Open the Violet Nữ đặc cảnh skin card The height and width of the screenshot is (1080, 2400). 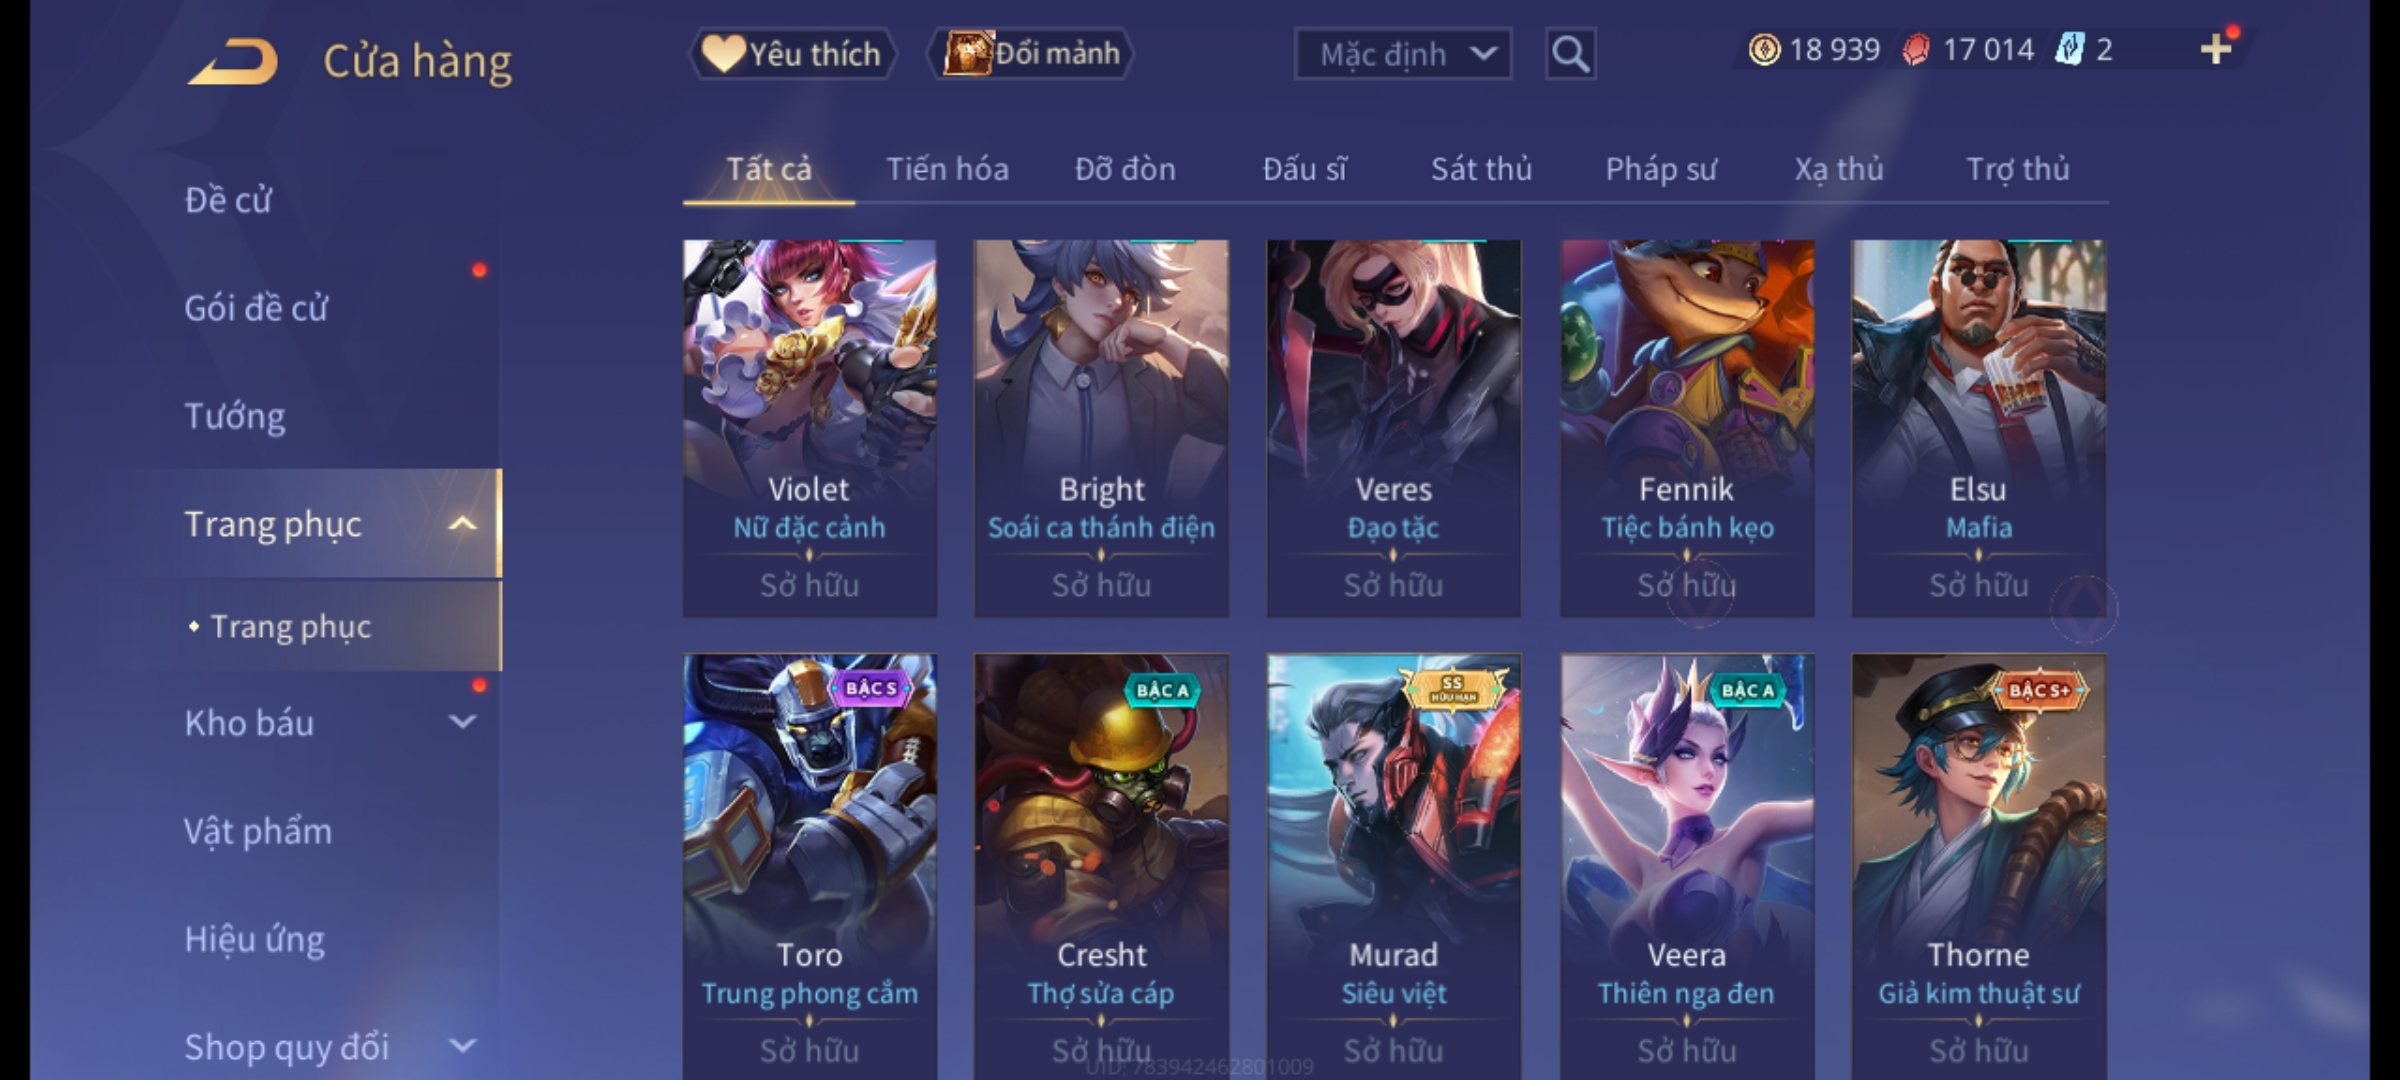tap(809, 428)
